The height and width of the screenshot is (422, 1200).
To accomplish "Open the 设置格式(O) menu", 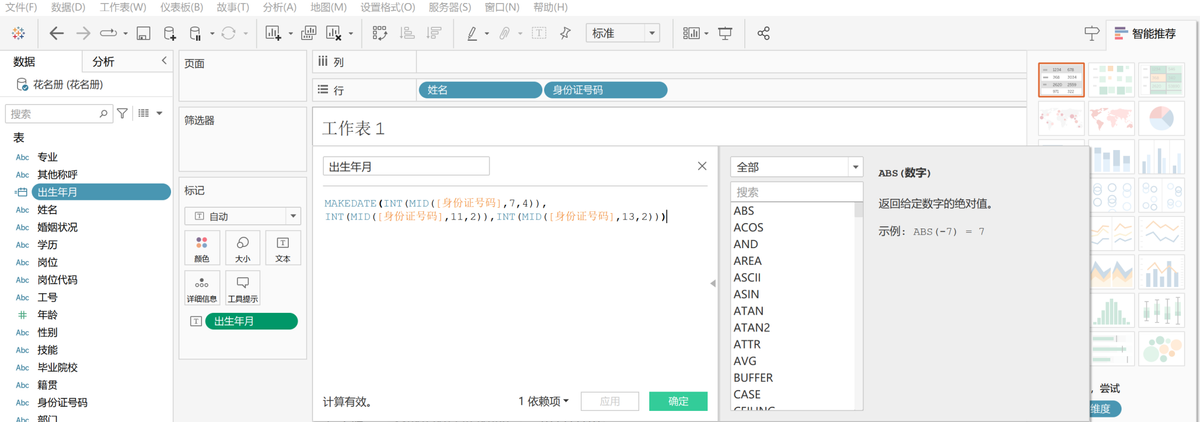I will pos(387,7).
